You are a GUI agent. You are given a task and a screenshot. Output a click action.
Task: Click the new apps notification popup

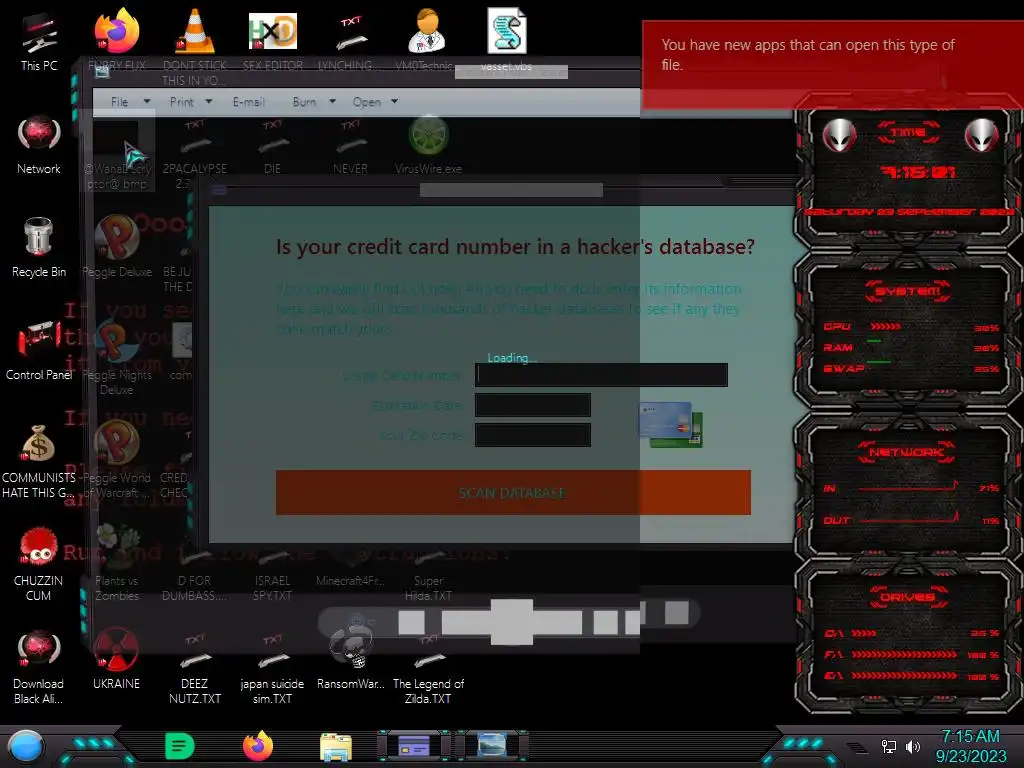833,64
